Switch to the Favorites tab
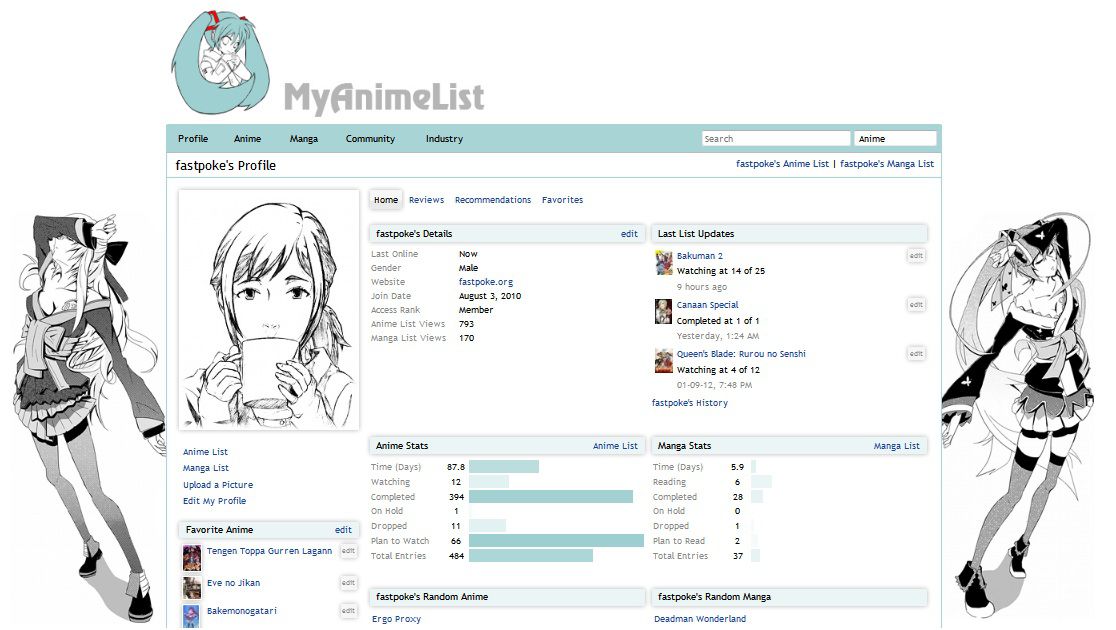 pyautogui.click(x=562, y=199)
